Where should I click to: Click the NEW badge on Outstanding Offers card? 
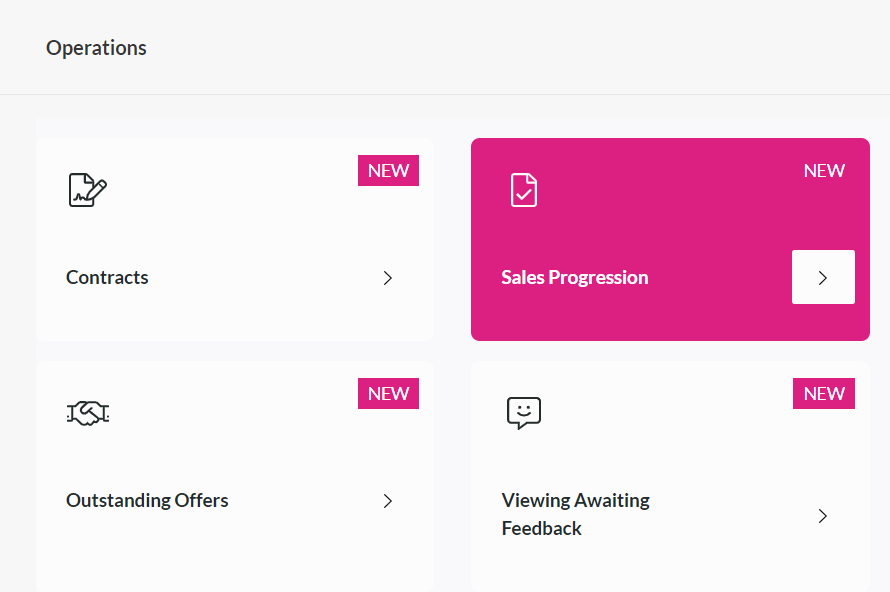(388, 393)
